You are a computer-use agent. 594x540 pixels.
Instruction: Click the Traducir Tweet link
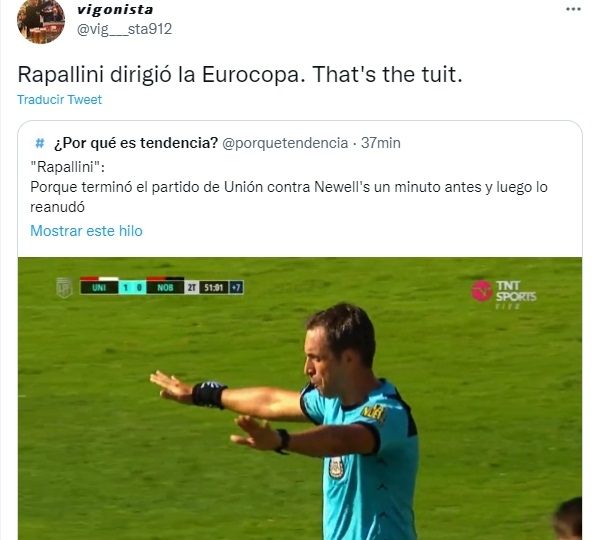59,100
